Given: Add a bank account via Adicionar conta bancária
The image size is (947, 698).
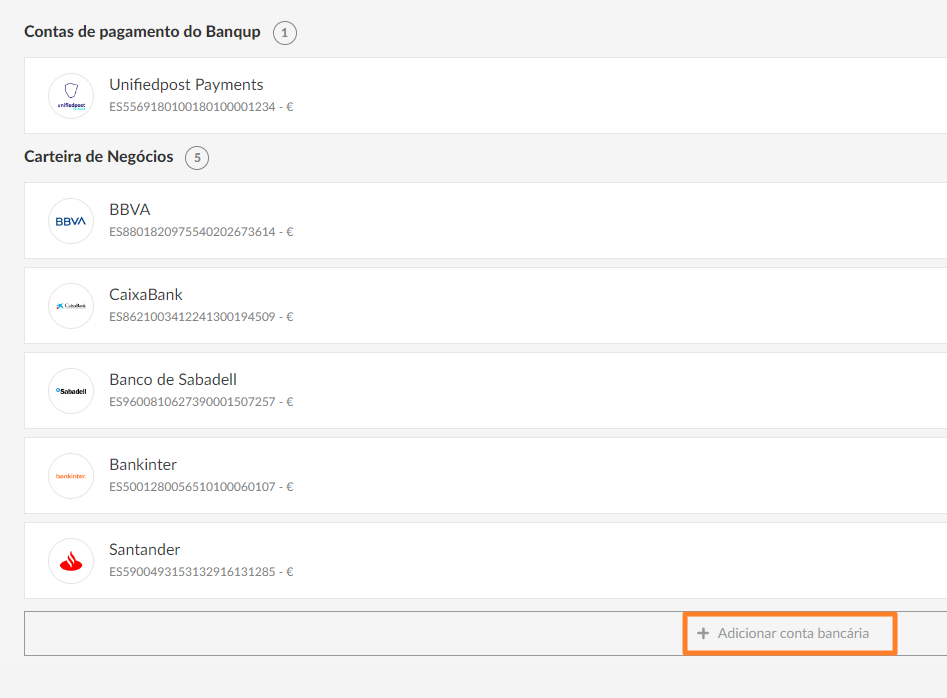Looking at the screenshot, I should click(789, 633).
